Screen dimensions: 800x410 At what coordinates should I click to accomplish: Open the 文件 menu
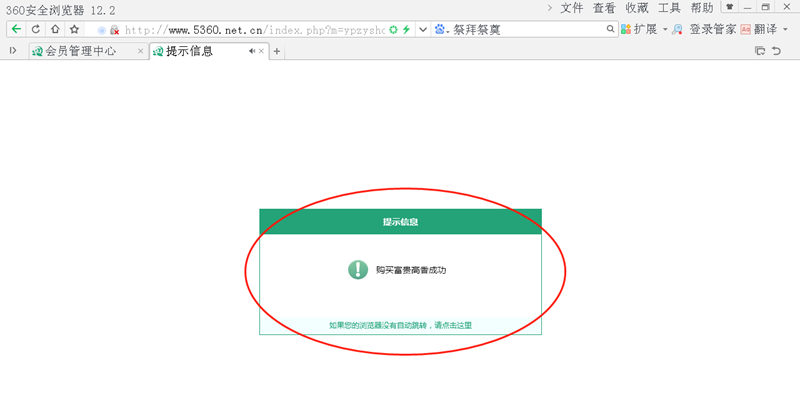click(571, 8)
